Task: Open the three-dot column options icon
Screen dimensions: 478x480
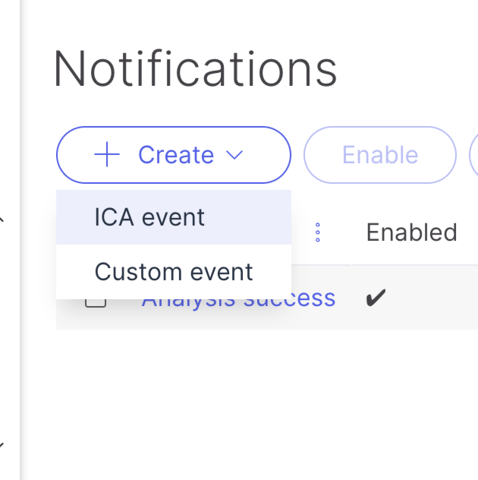Action: pos(318,232)
